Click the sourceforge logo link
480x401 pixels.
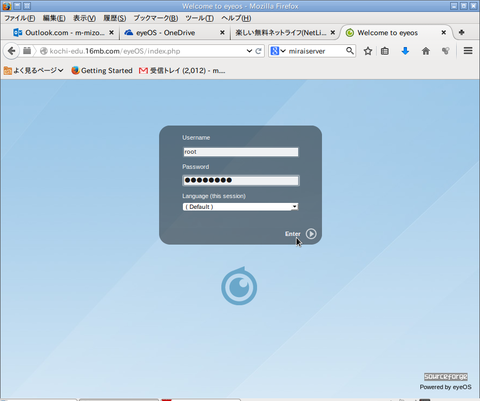point(446,377)
